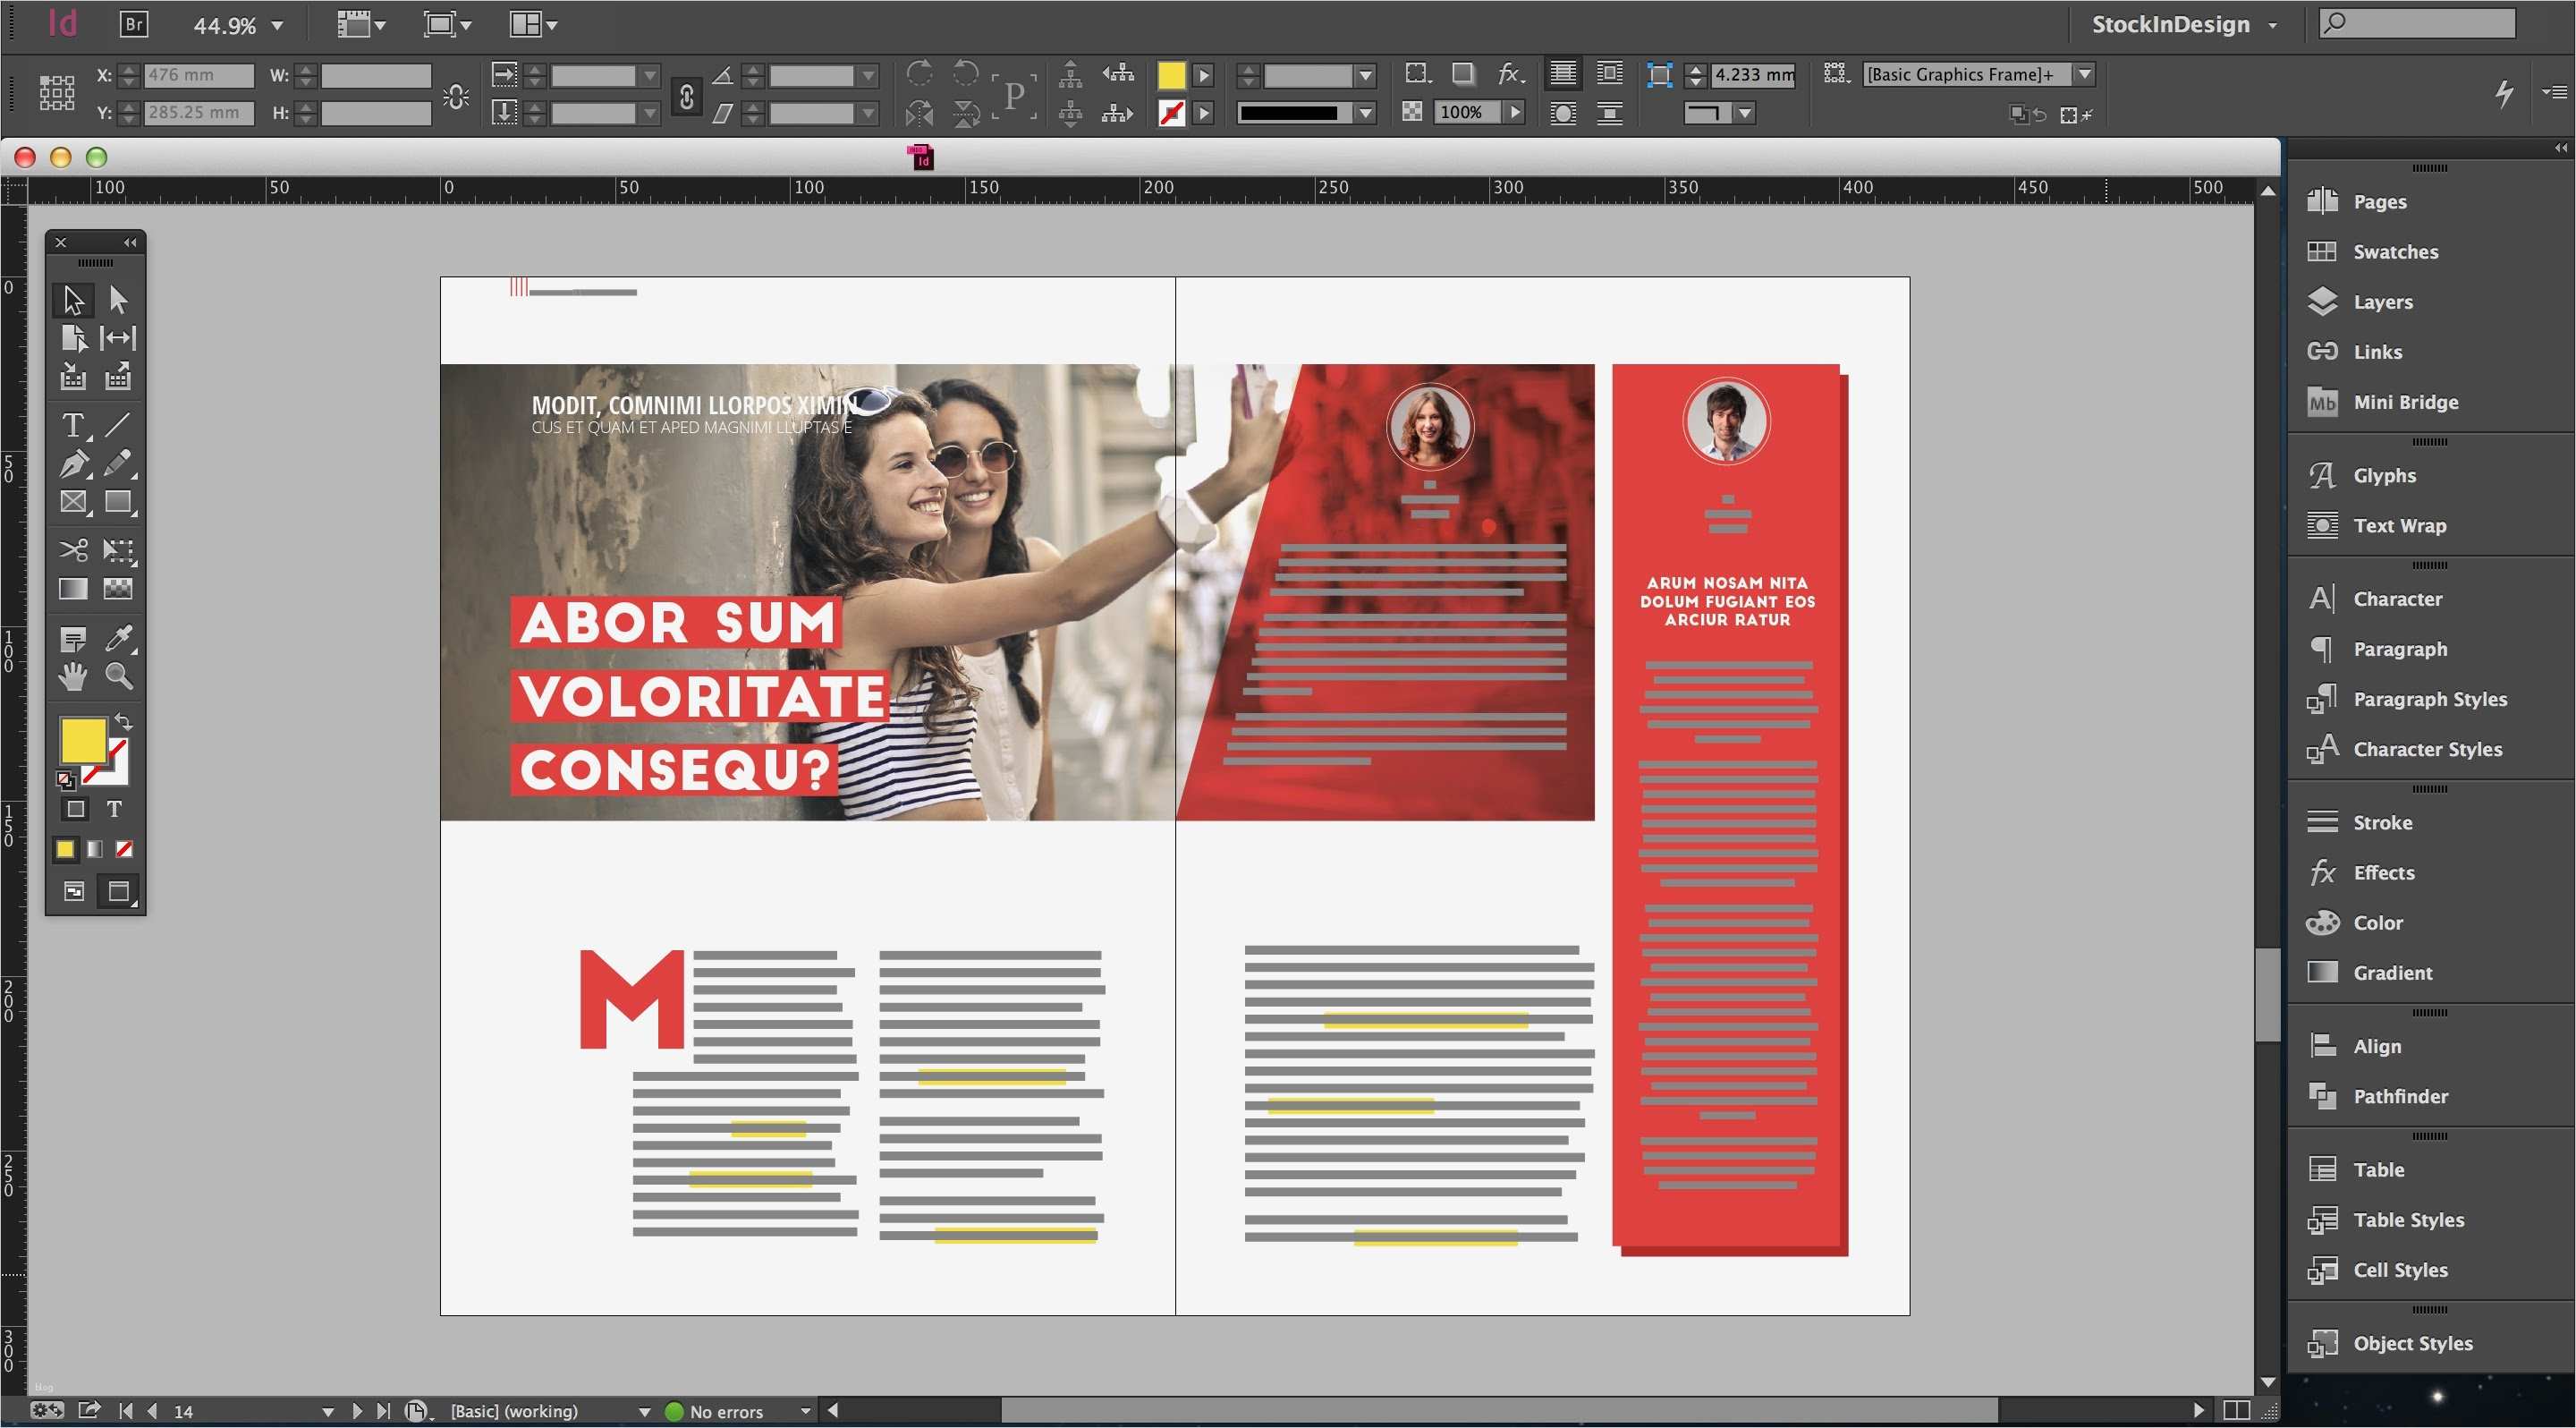Choose the Zoom magnifier tool
This screenshot has height=1428, width=2576.
click(x=119, y=677)
